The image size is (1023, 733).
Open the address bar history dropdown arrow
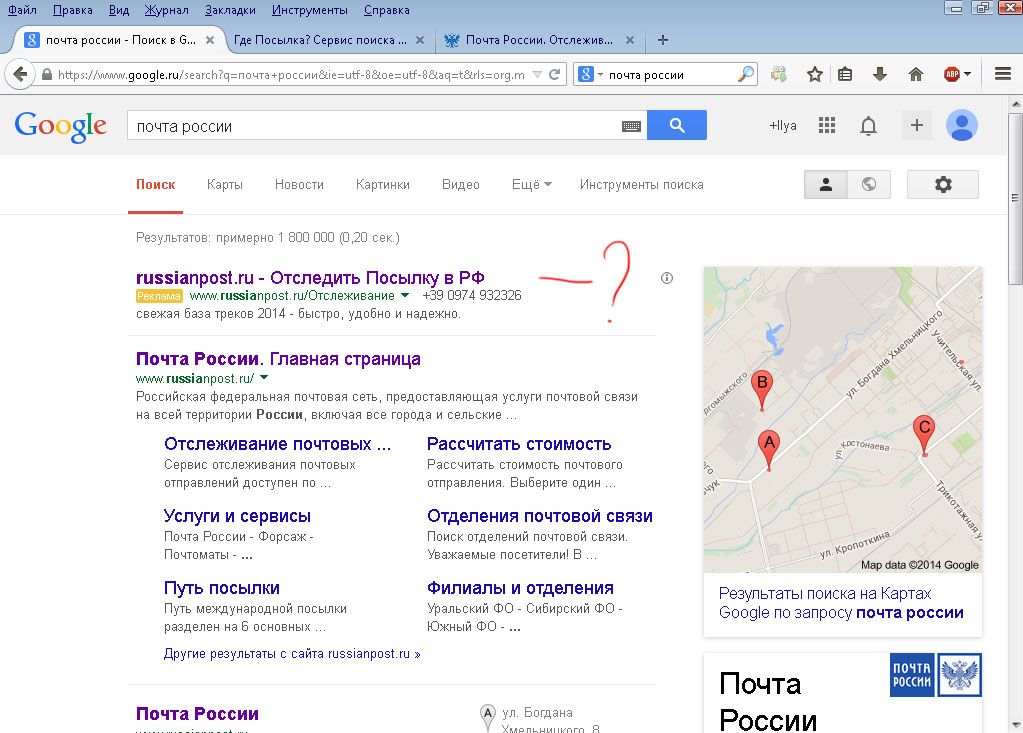537,74
